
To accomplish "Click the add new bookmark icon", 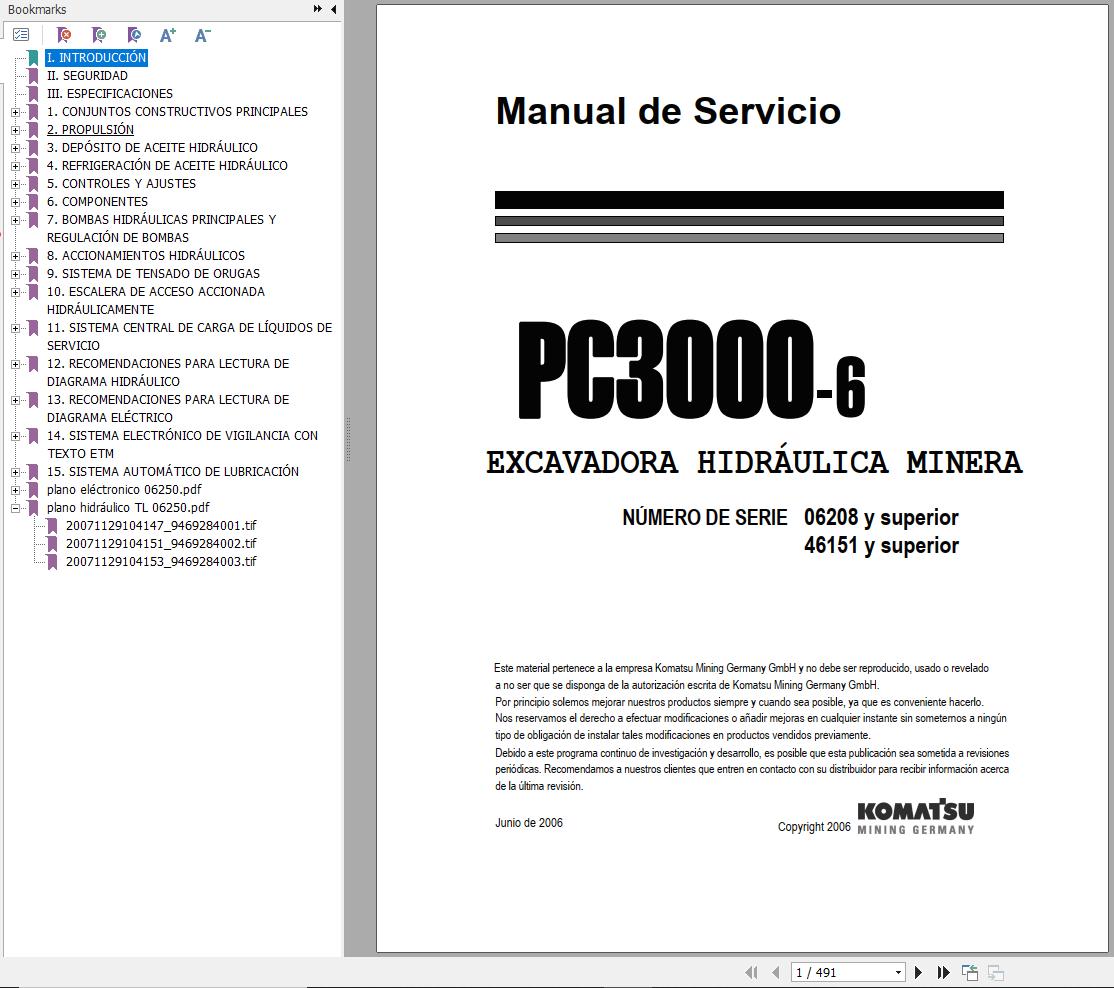I will (x=99, y=35).
